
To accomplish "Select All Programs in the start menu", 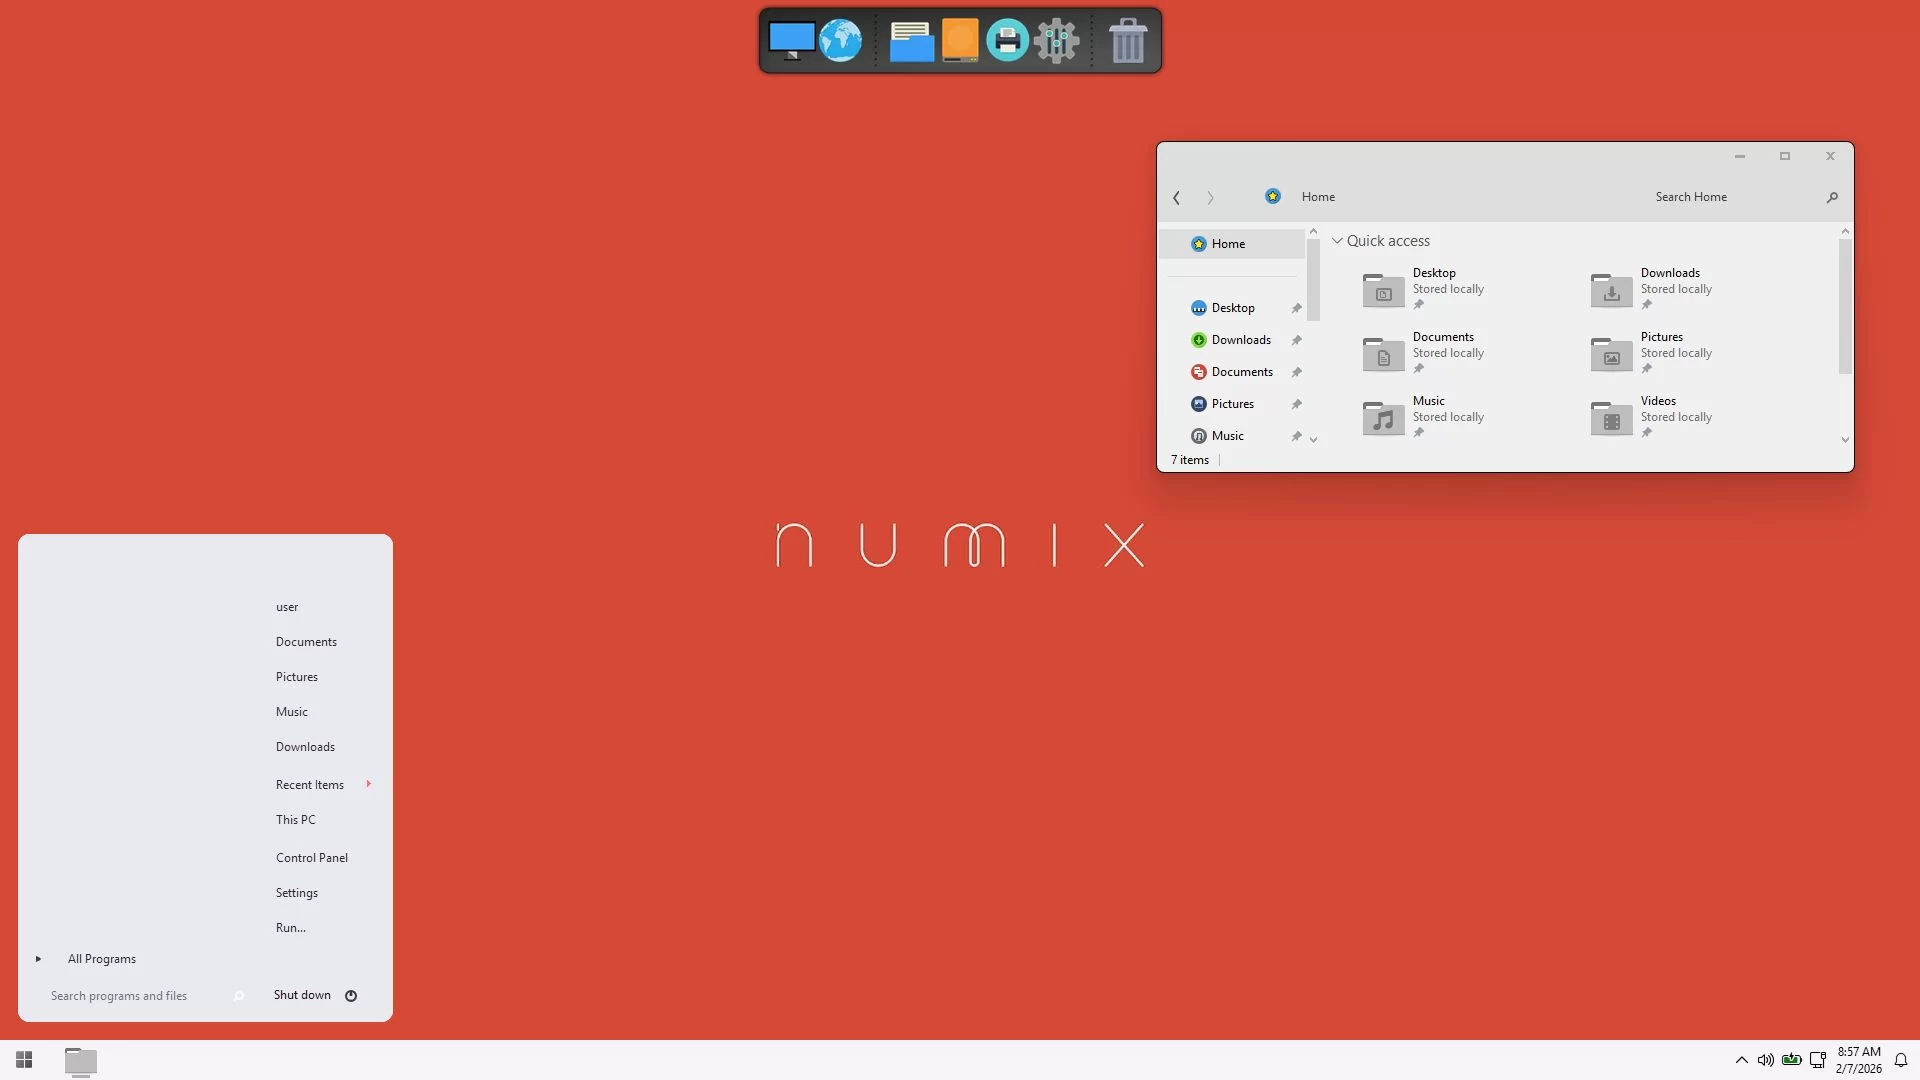I will (x=101, y=959).
